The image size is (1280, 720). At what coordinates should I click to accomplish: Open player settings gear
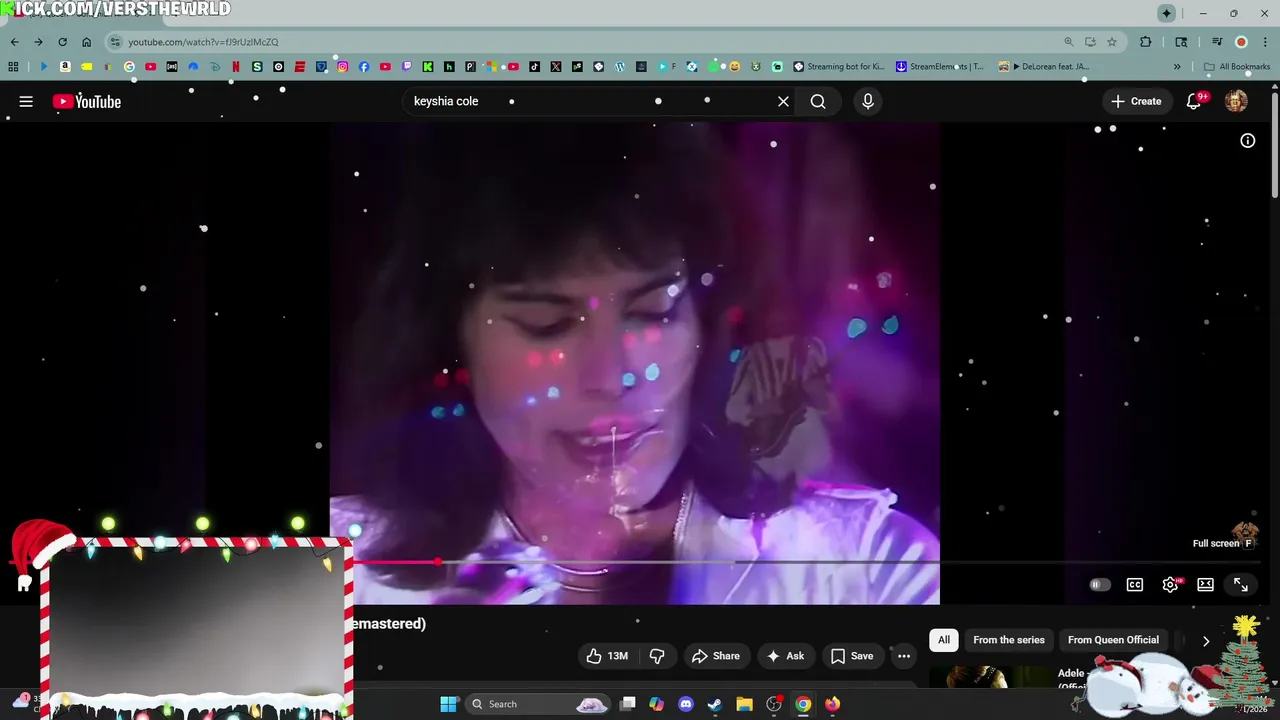coord(1170,585)
